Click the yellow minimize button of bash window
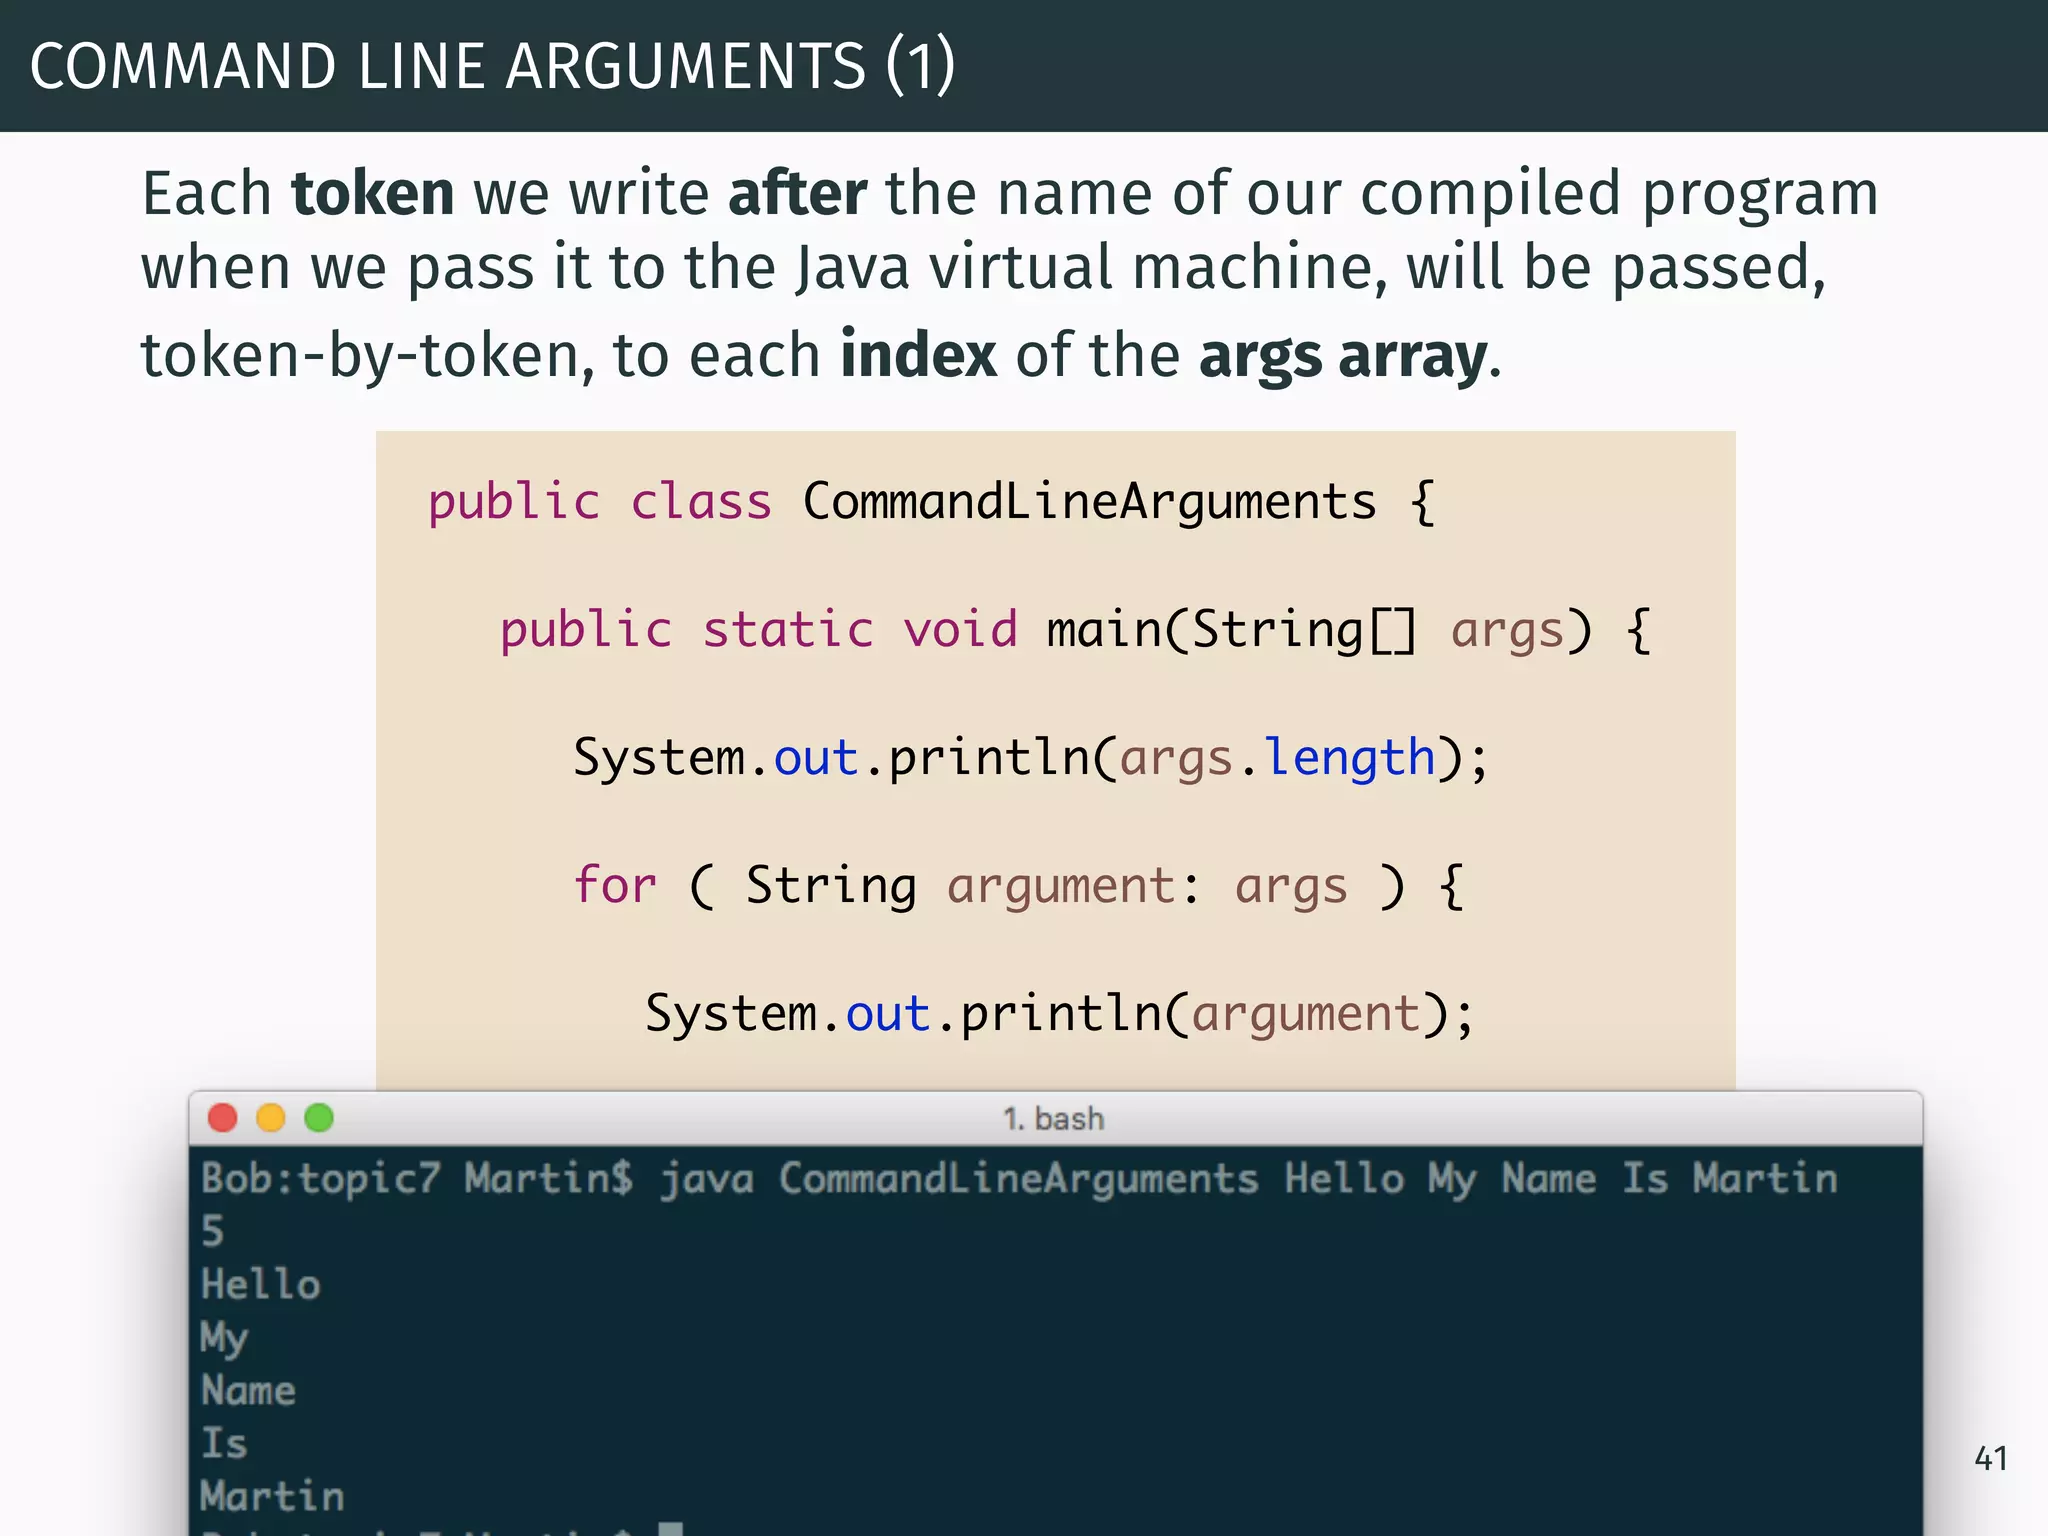Image resolution: width=2048 pixels, height=1536 pixels. pos(271,1117)
